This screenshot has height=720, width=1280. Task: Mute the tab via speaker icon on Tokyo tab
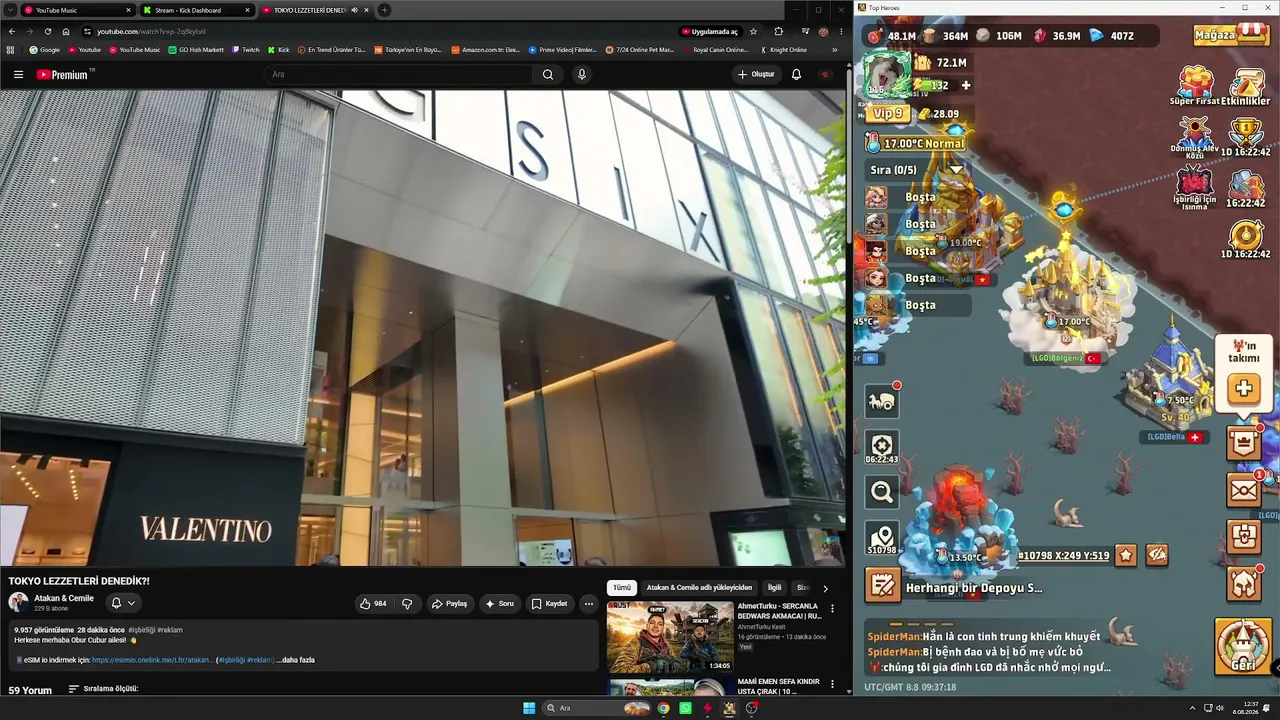[354, 10]
